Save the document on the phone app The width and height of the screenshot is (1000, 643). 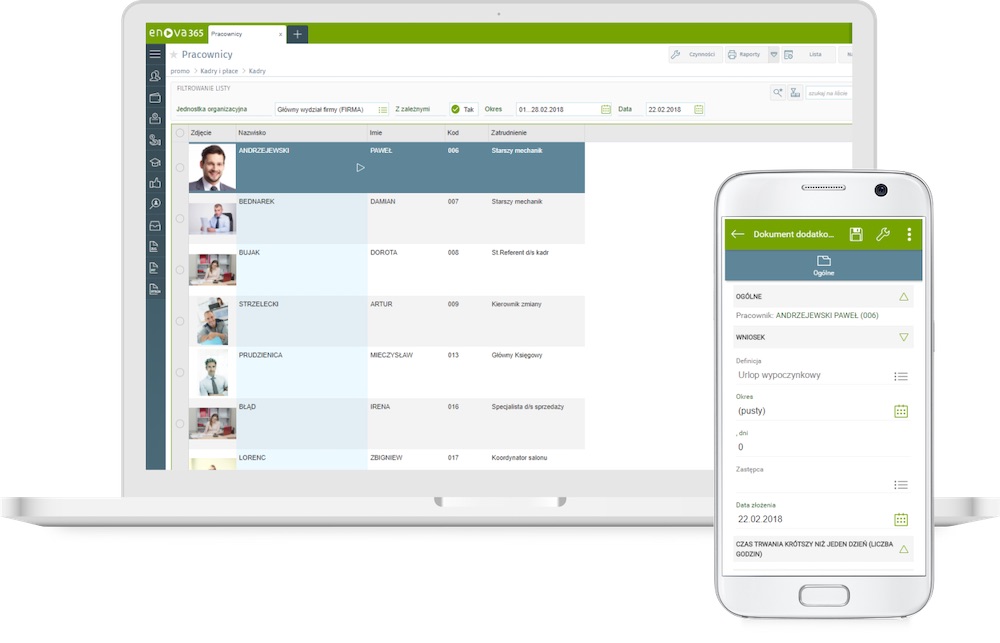pos(856,234)
